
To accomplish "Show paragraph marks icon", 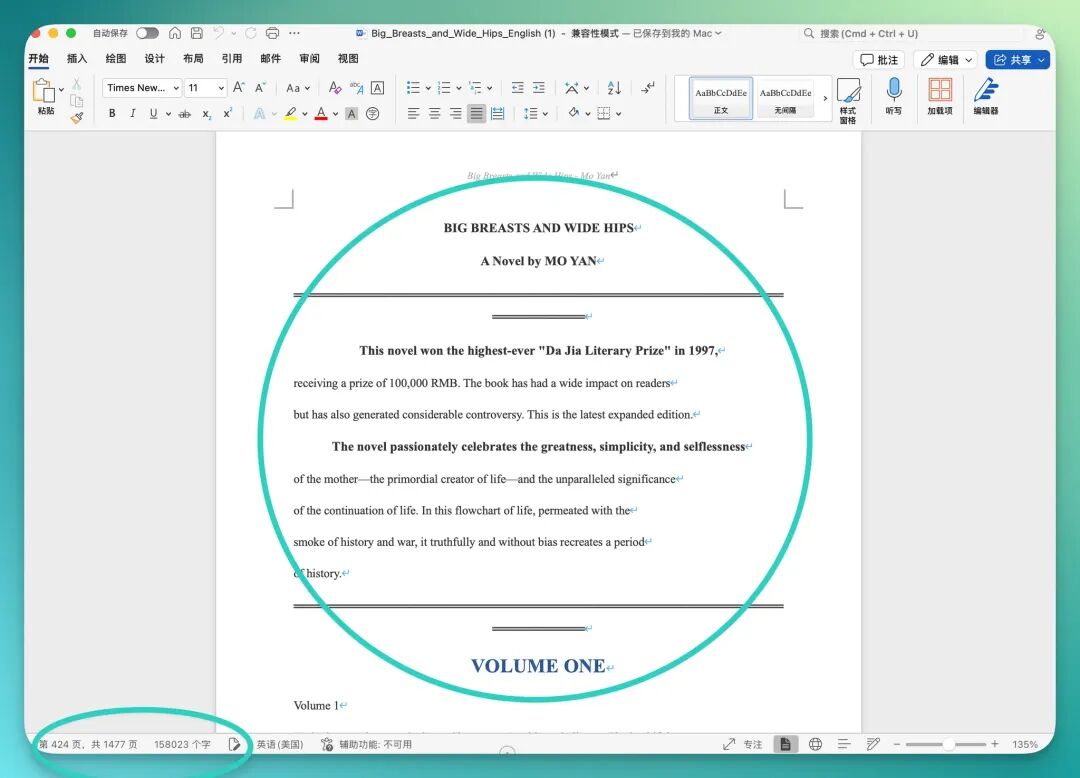I will click(x=648, y=87).
